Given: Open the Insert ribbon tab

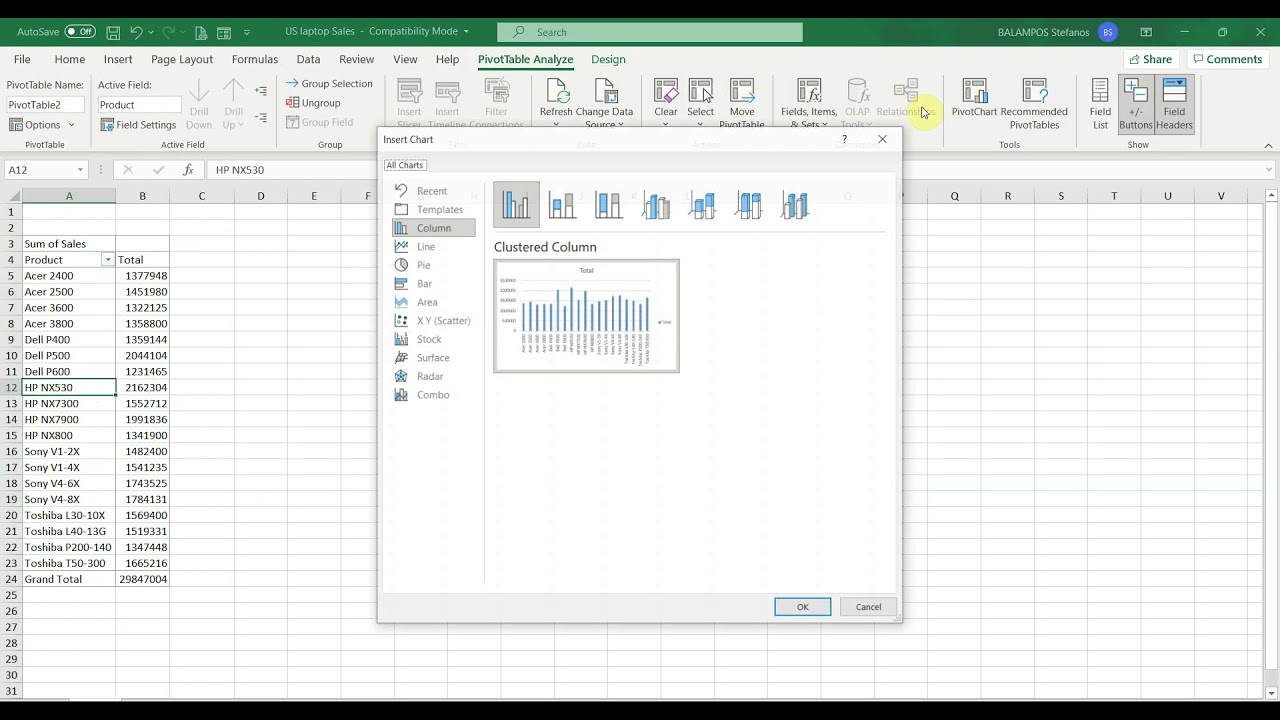Looking at the screenshot, I should [118, 59].
